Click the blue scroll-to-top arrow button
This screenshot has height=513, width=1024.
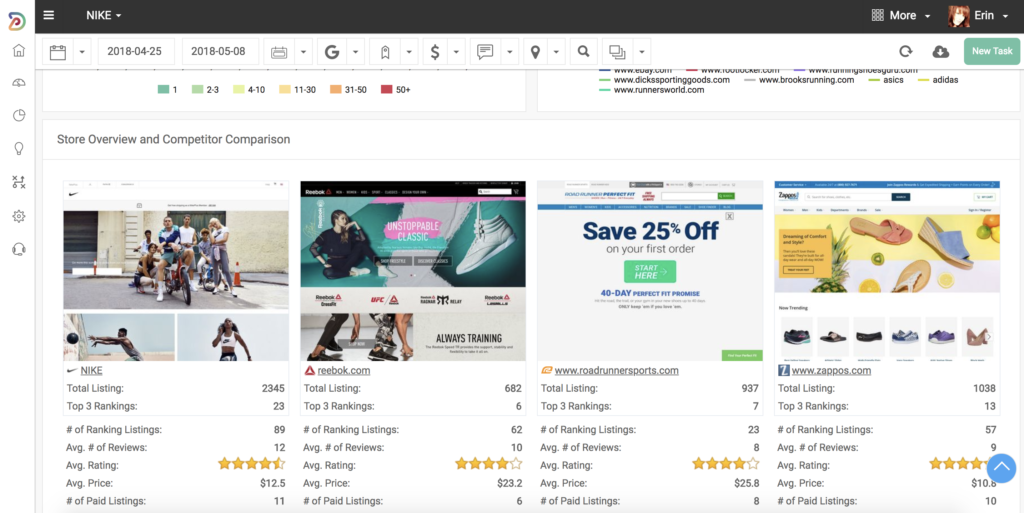(x=1001, y=467)
